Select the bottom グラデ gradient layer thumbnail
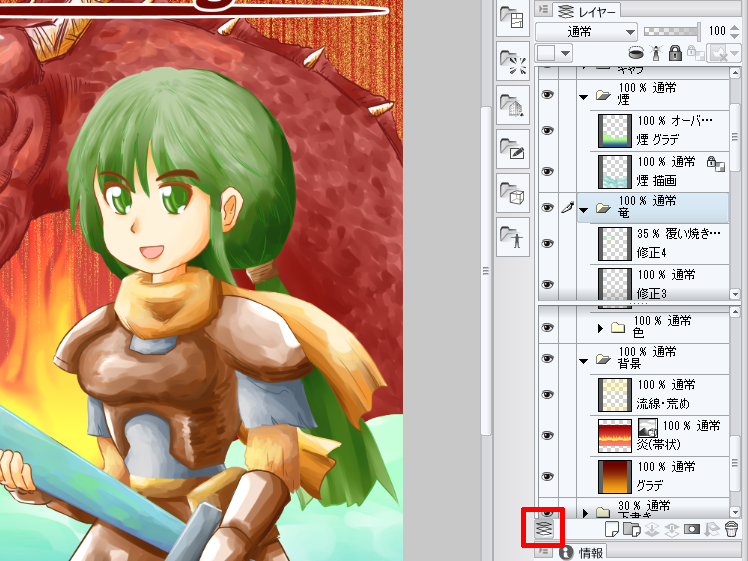748x561 pixels. 615,477
